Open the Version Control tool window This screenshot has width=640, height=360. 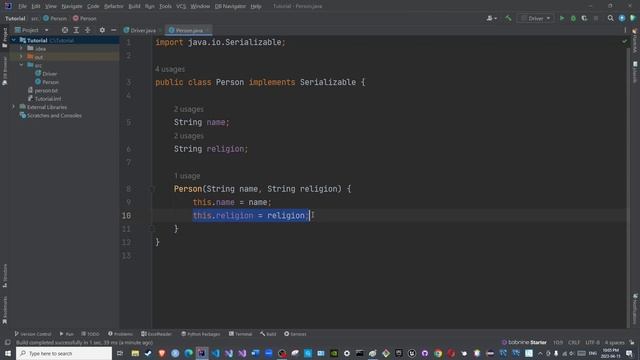pyautogui.click(x=33, y=334)
